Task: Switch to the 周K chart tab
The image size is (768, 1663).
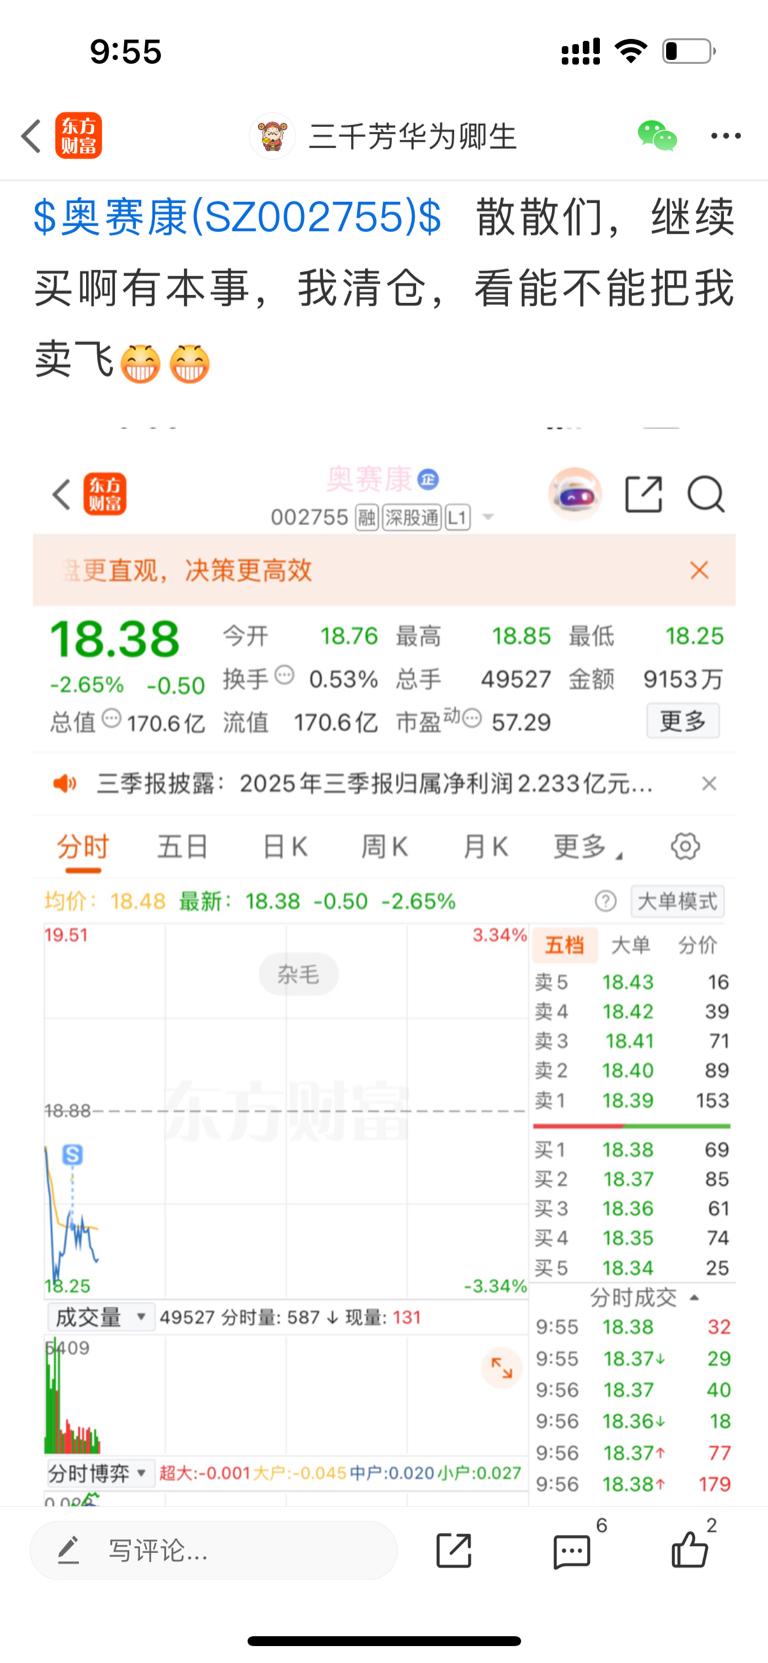Action: click(385, 847)
